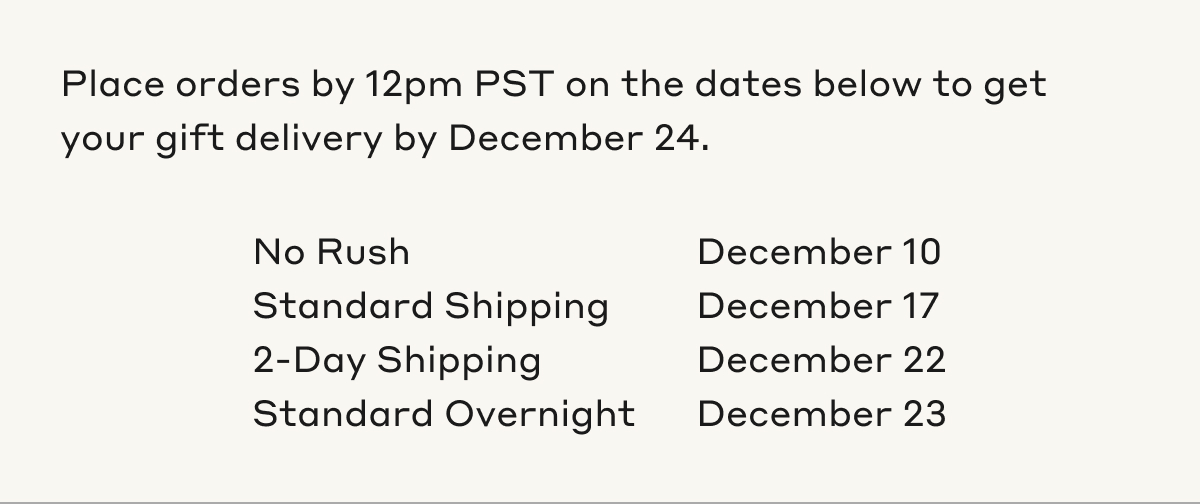Click the "2-Day Shipping" label
Viewport: 1200px width, 504px height.
tap(396, 360)
